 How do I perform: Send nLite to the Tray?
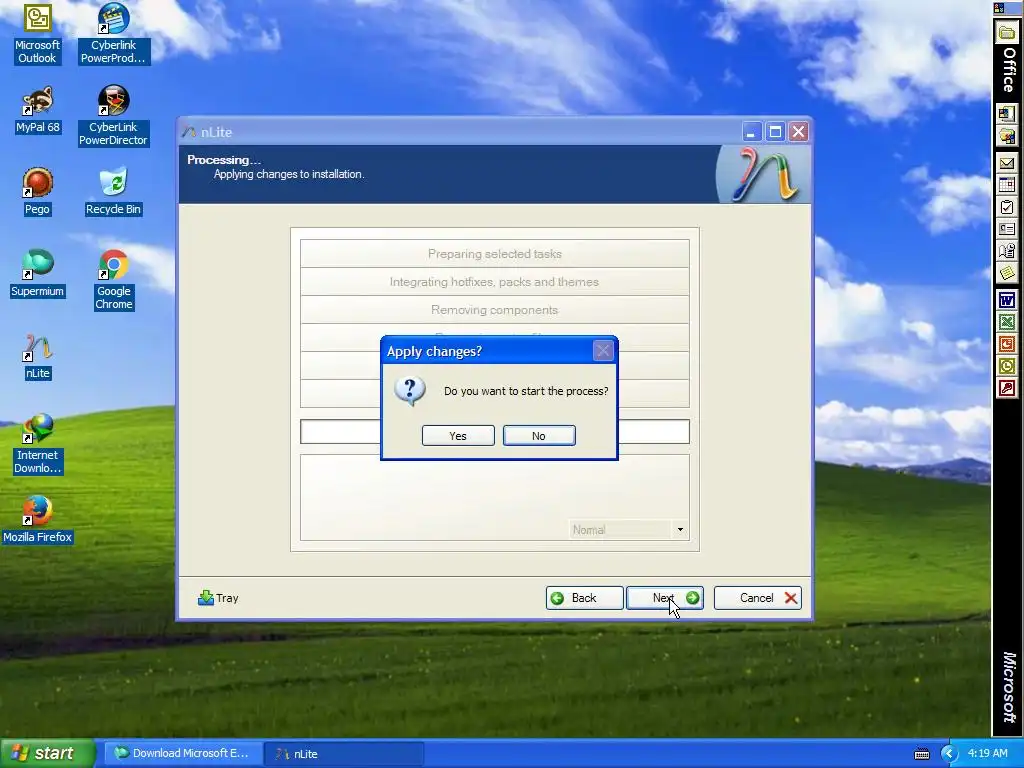[218, 598]
